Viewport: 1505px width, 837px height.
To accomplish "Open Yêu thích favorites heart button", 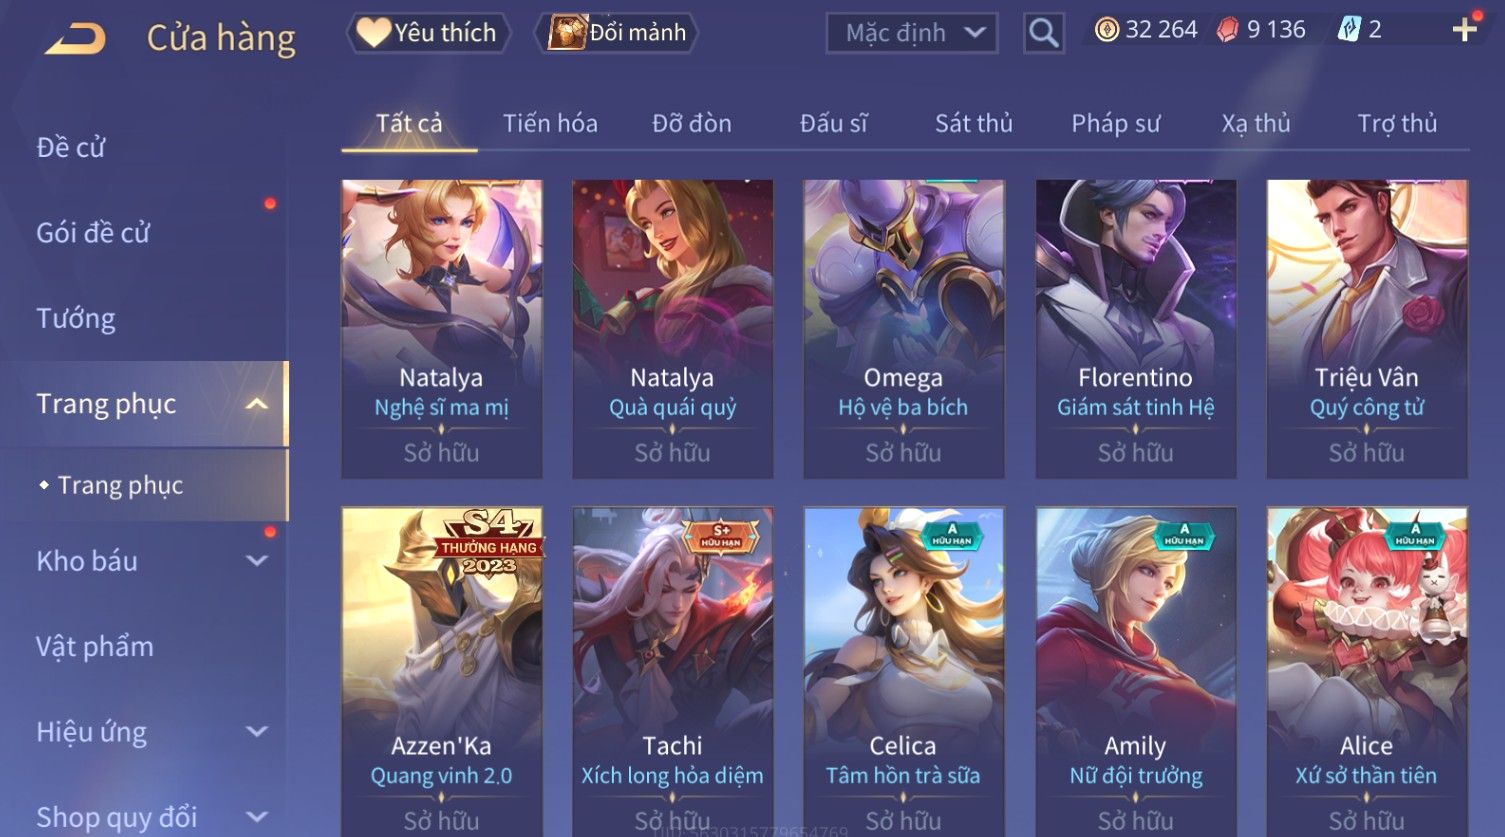I will tap(428, 33).
